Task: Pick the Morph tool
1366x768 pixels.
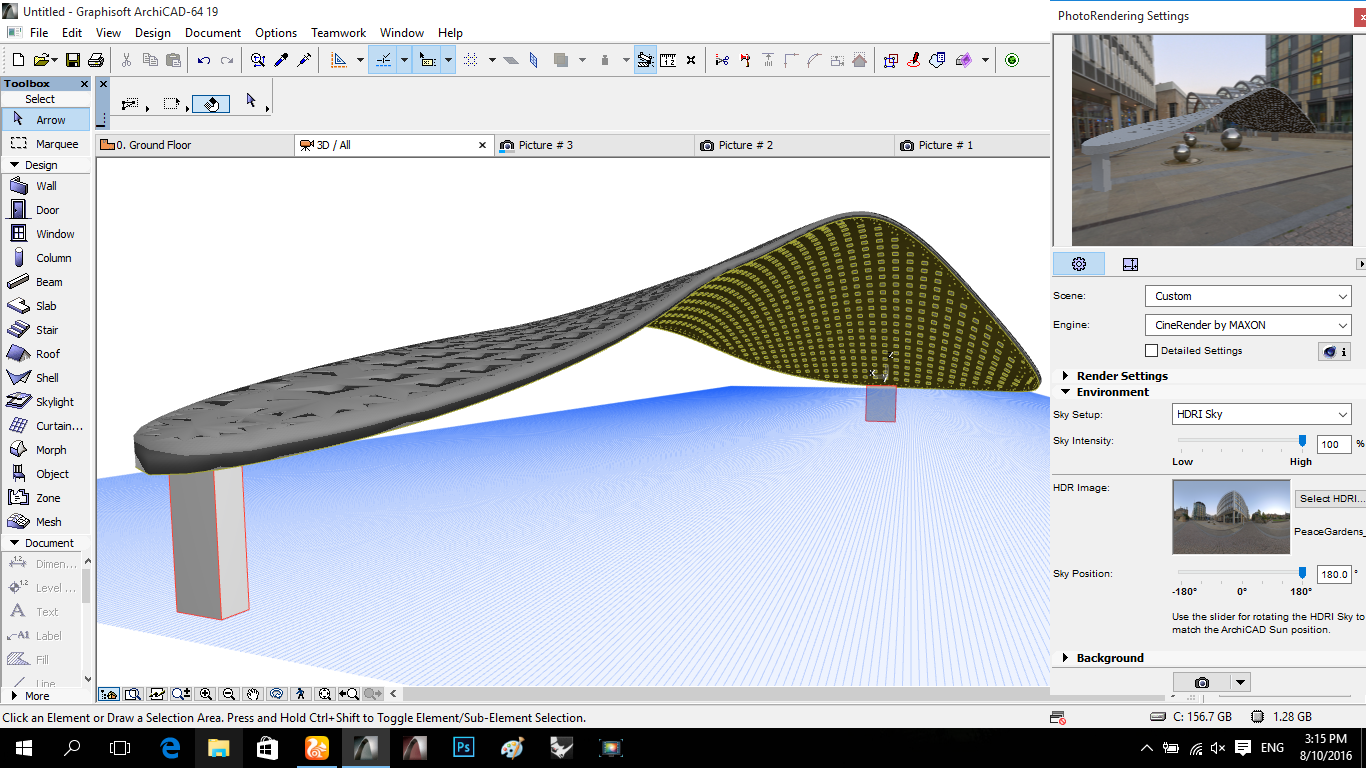Action: [x=50, y=450]
